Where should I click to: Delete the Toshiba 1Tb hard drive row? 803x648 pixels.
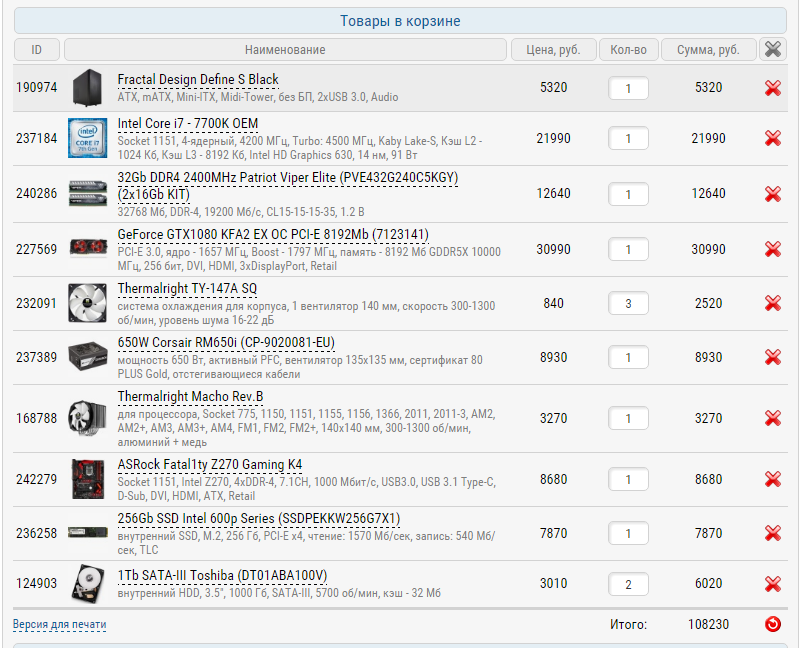[772, 584]
